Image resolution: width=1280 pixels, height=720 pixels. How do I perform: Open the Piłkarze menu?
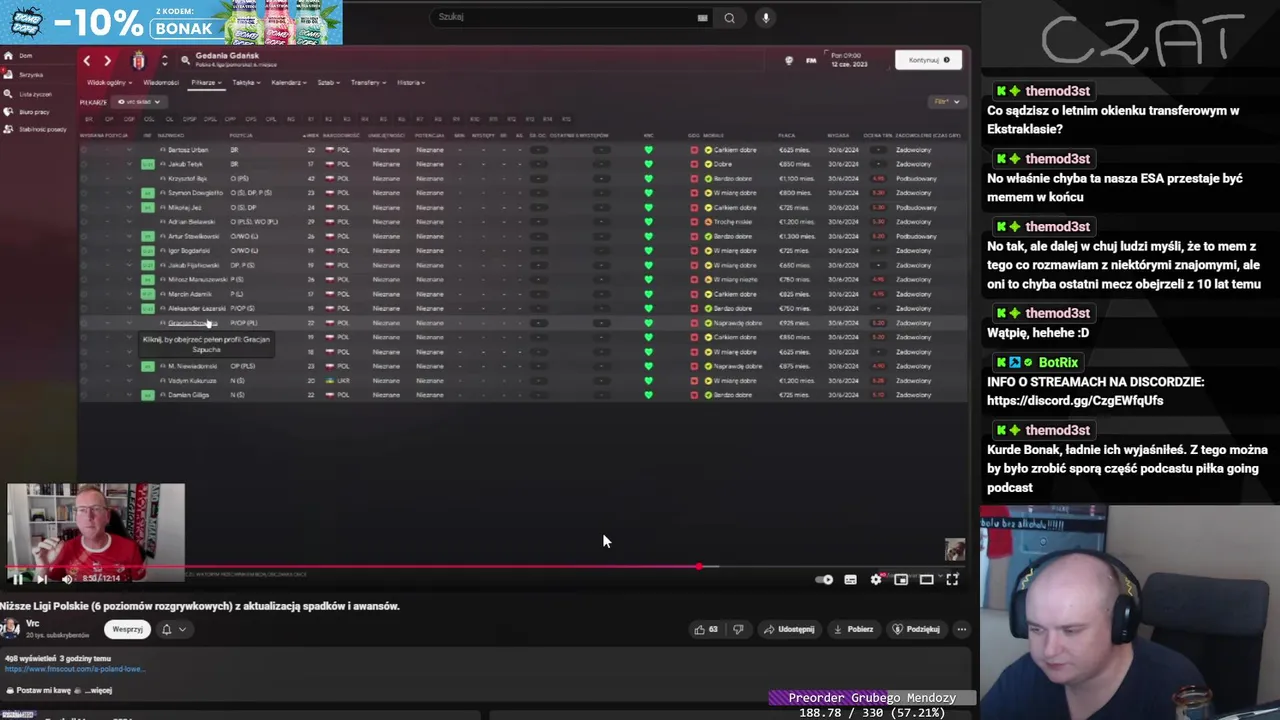click(x=206, y=83)
